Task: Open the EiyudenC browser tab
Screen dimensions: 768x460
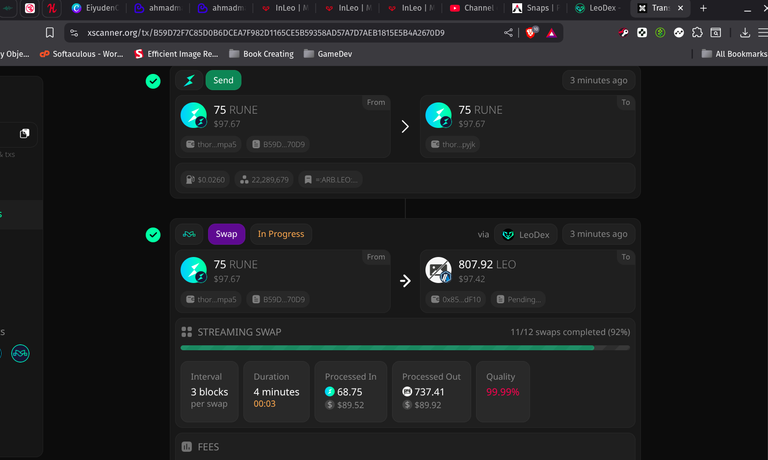Action: pos(95,8)
